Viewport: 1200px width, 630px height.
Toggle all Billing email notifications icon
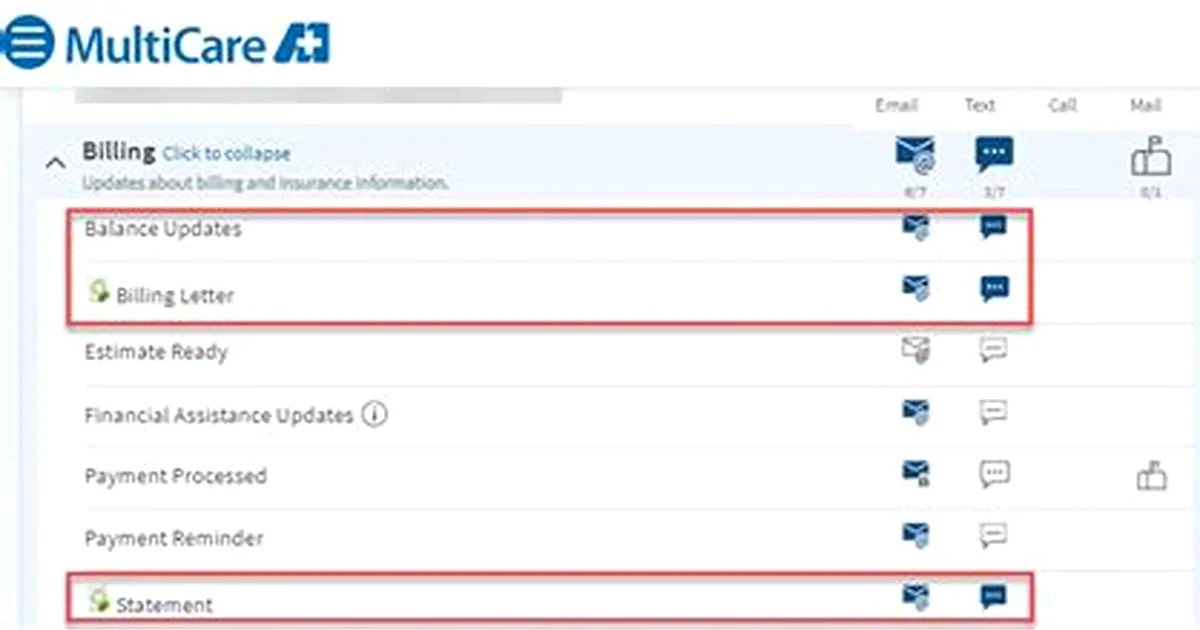click(915, 155)
